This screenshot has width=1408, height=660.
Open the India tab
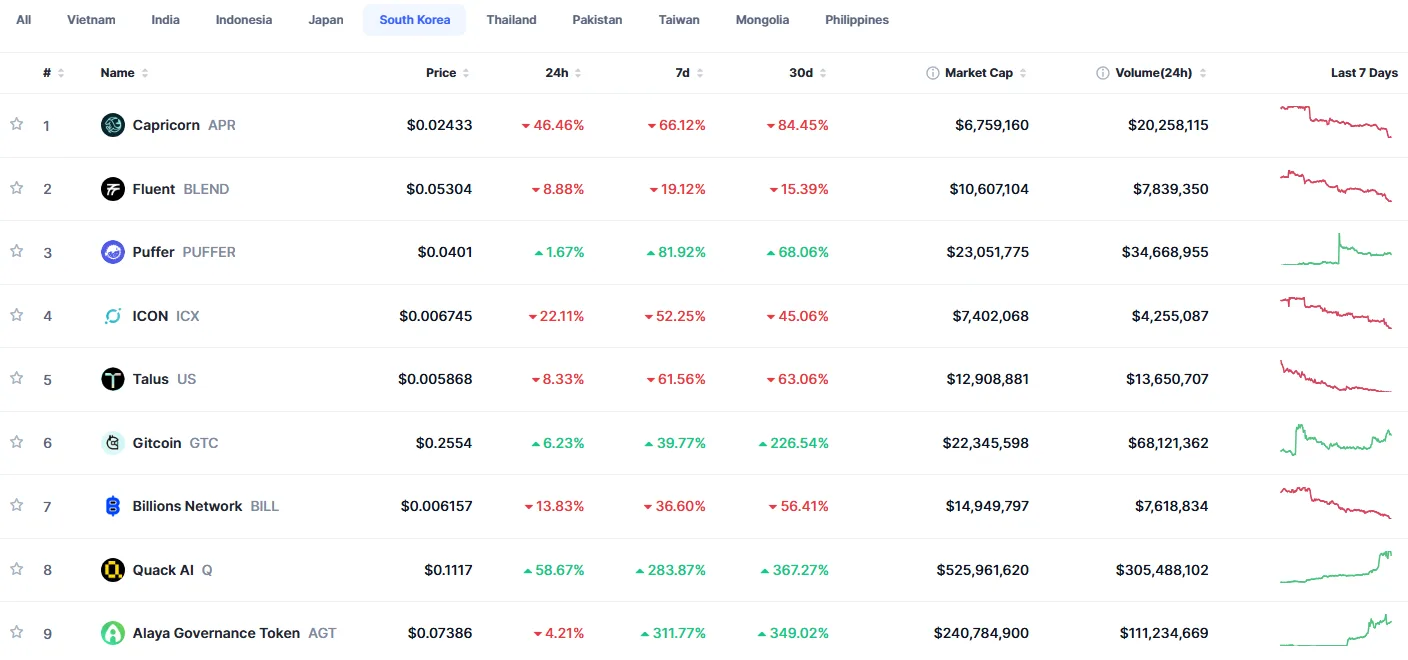(166, 20)
